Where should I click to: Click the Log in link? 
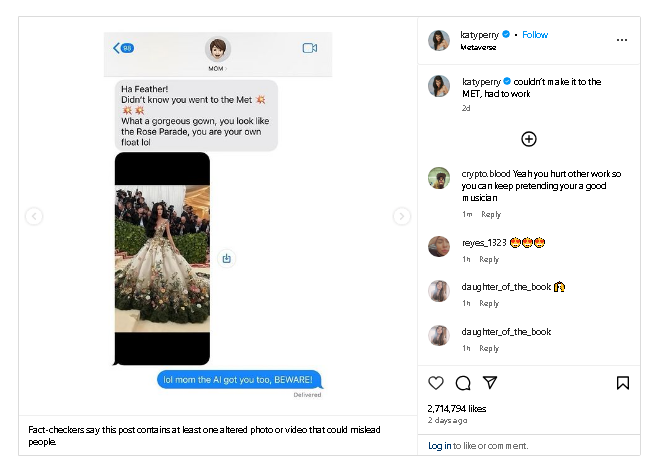pyautogui.click(x=439, y=446)
